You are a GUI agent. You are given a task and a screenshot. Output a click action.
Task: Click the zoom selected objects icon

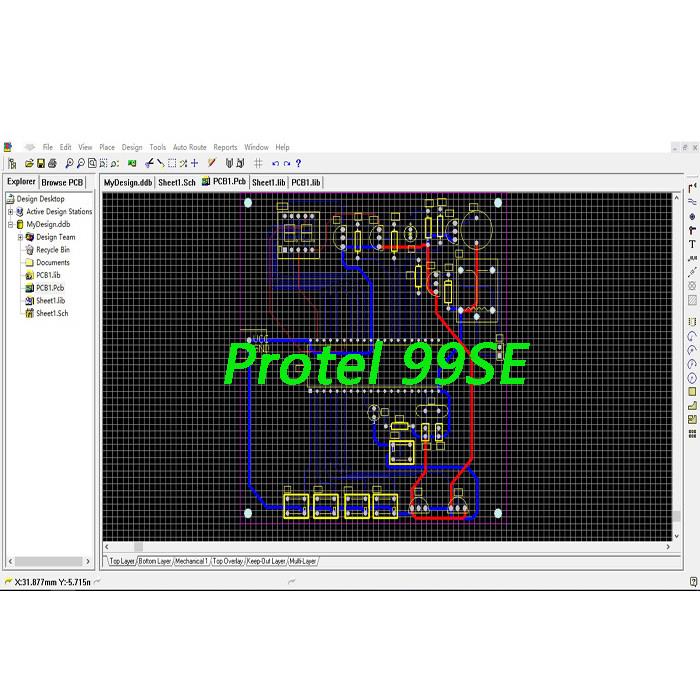click(x=115, y=163)
